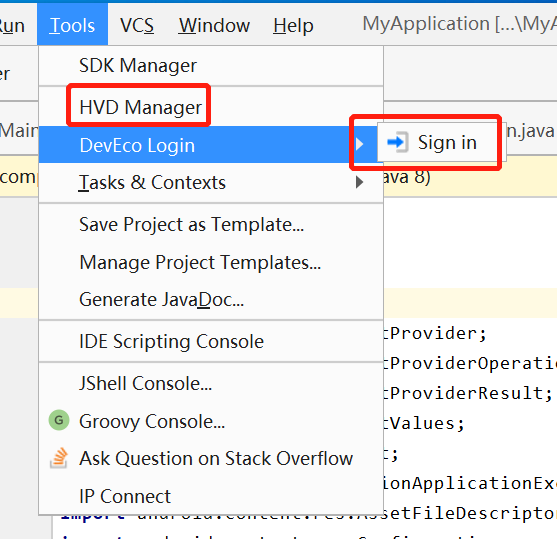
Task: Choose Generate JavaDoc…
Action: click(211, 300)
